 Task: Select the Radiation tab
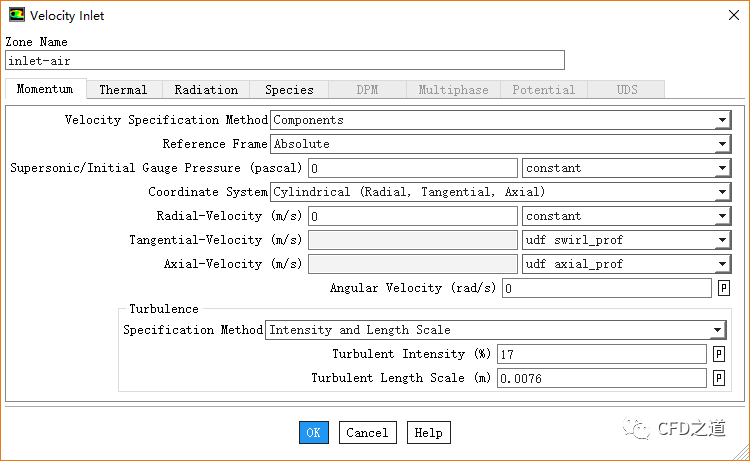tap(206, 90)
